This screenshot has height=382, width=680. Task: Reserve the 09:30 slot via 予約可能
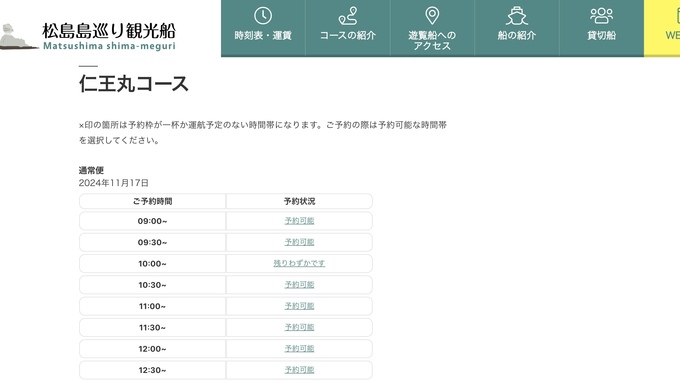point(299,242)
